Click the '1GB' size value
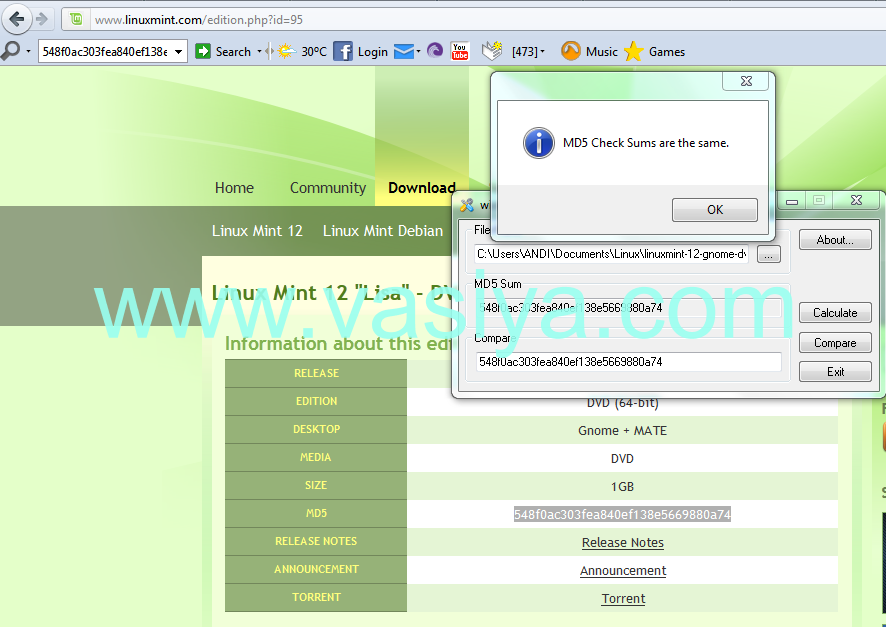The height and width of the screenshot is (627, 886). [622, 486]
